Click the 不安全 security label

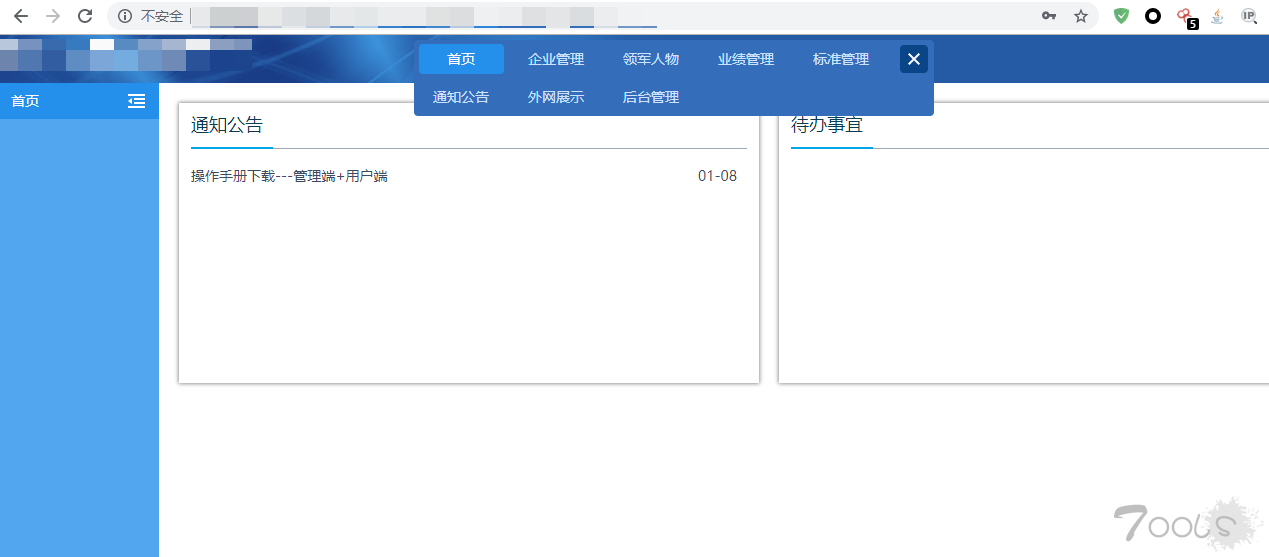click(x=162, y=16)
